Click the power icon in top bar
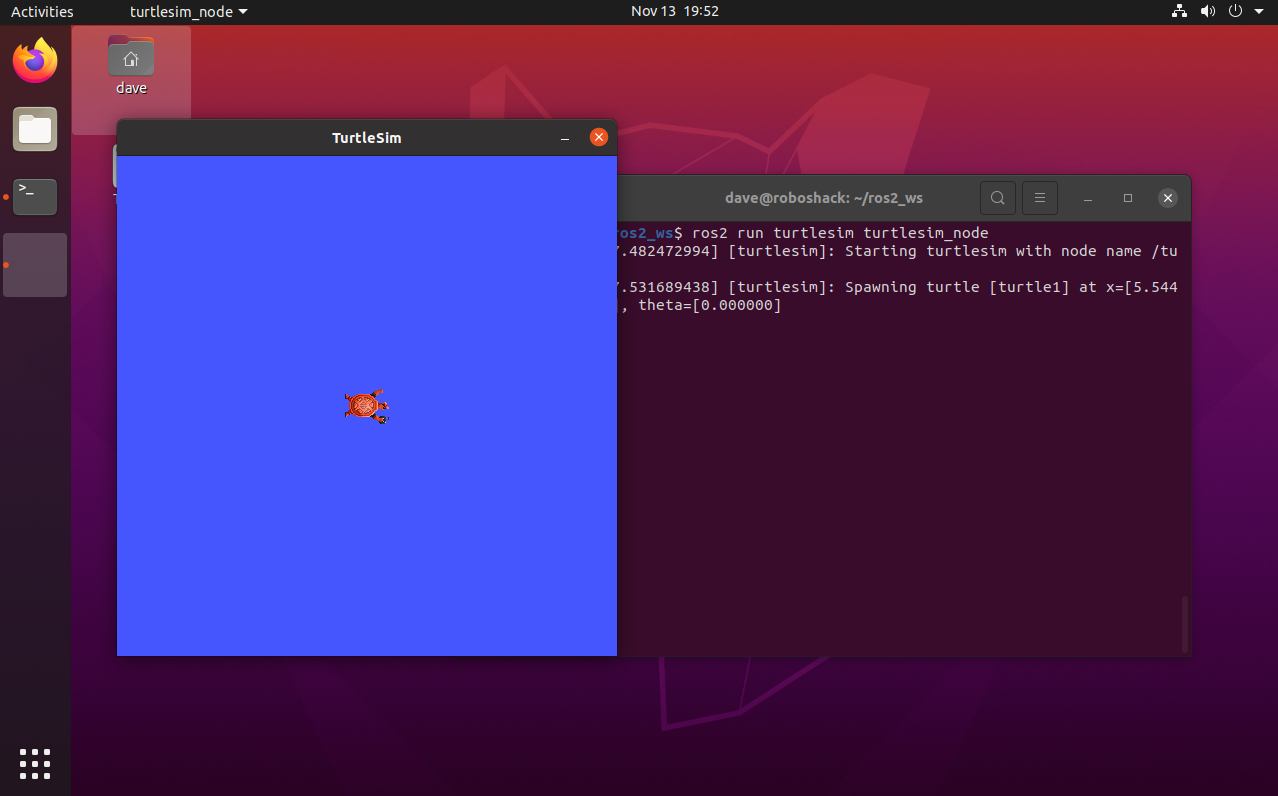Screen dimensions: 1278x796 tap(1235, 11)
